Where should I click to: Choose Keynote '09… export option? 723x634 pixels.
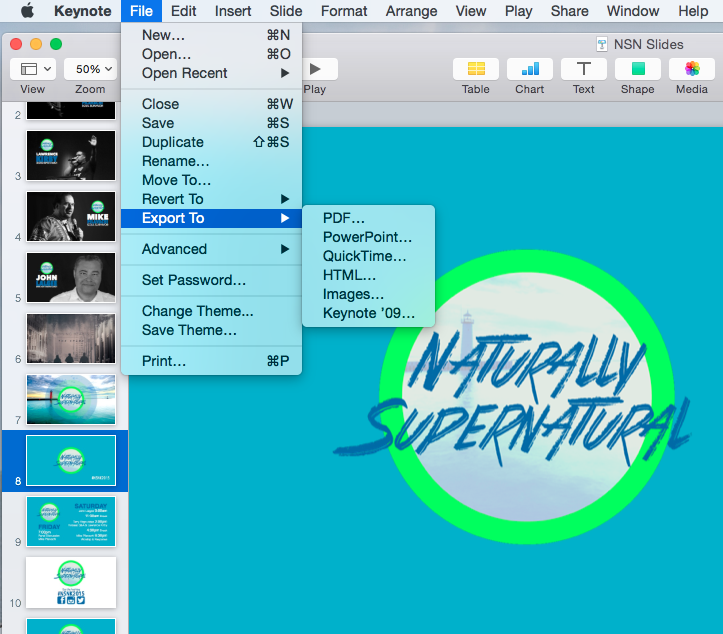point(368,313)
